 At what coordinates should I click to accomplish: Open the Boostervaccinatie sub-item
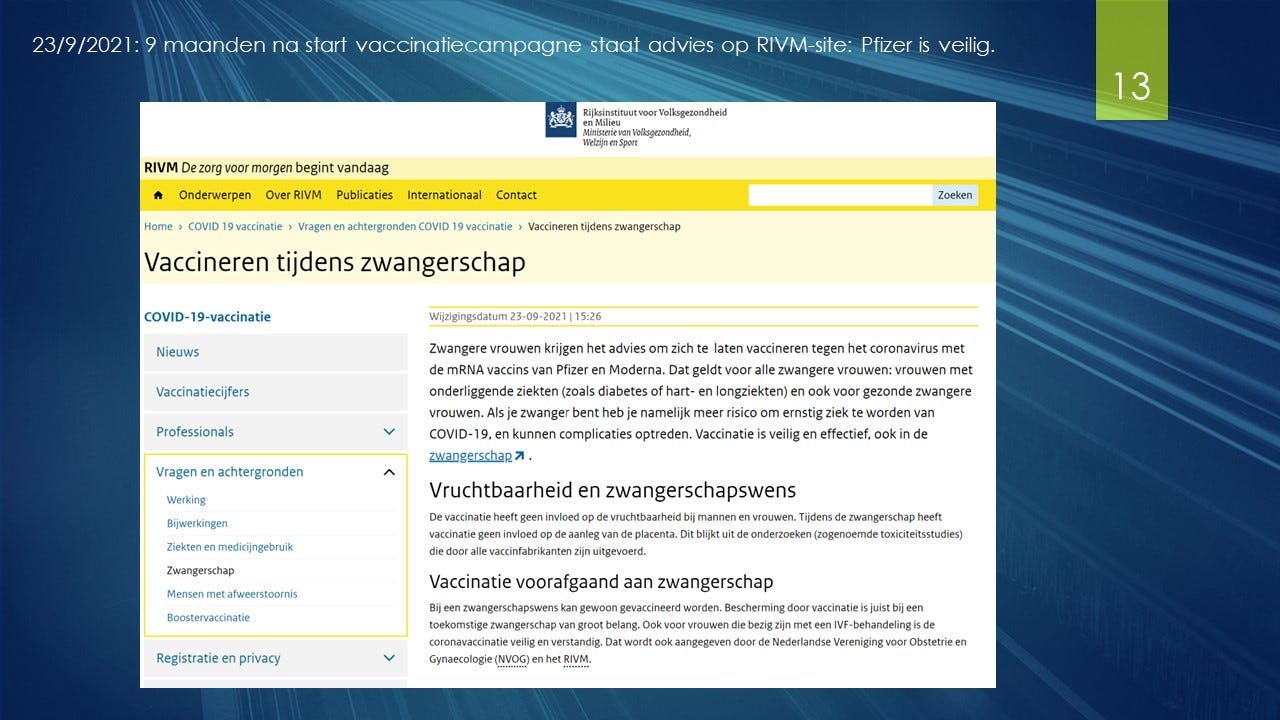208,618
